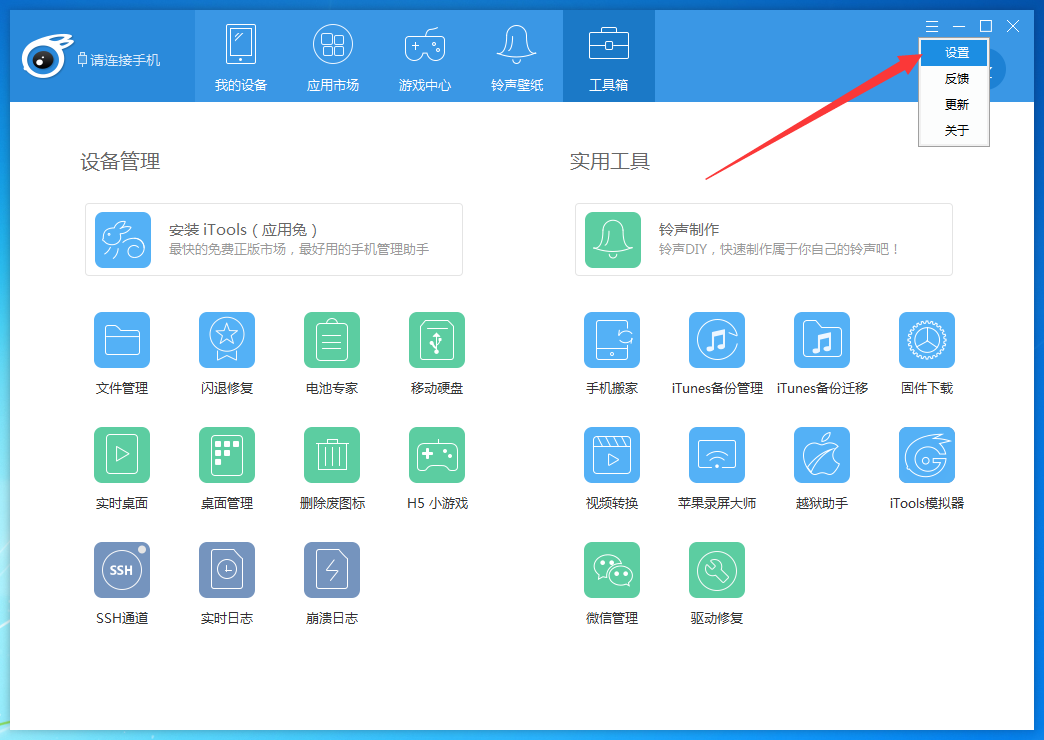Viewport: 1044px width, 740px height.
Task: Select 设置 from the menu
Action: [x=953, y=51]
